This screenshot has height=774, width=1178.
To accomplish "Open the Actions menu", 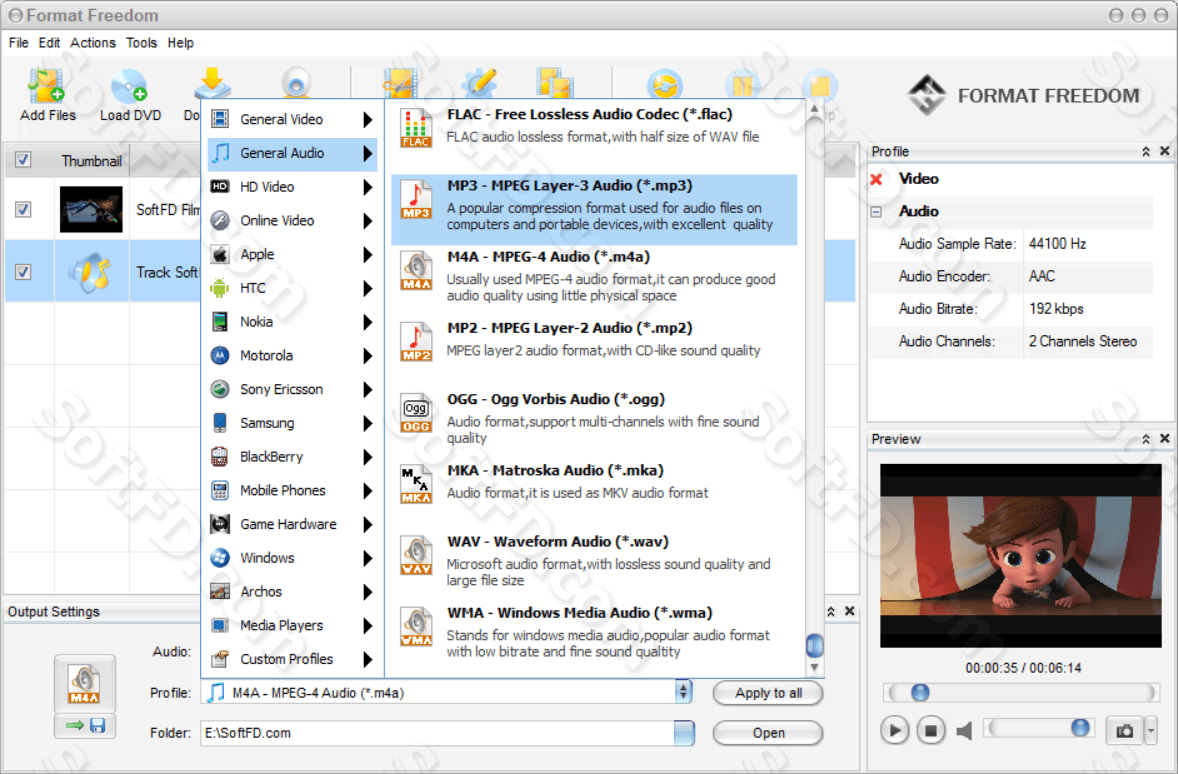I will pos(93,43).
